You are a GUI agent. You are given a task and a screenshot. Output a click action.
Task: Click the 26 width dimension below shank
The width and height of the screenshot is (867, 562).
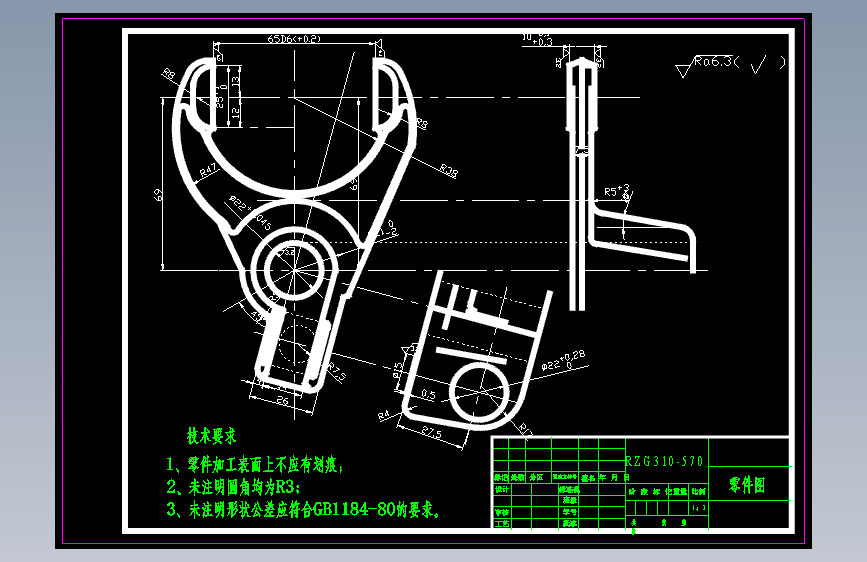click(x=283, y=400)
